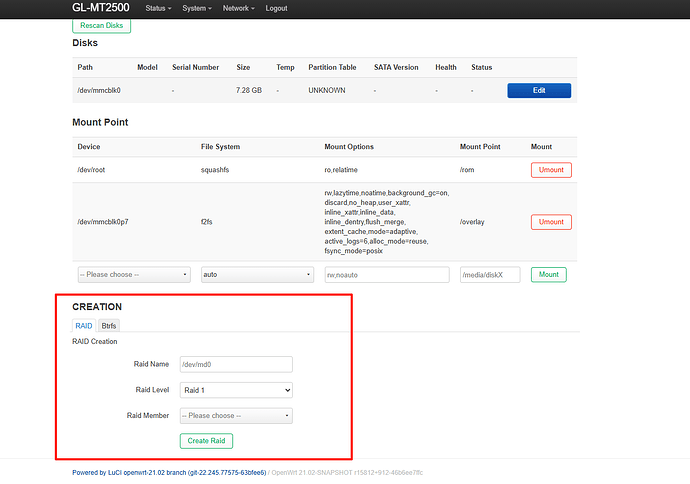This screenshot has height=484, width=690.
Task: Click the Raid Name input field
Action: (x=235, y=365)
